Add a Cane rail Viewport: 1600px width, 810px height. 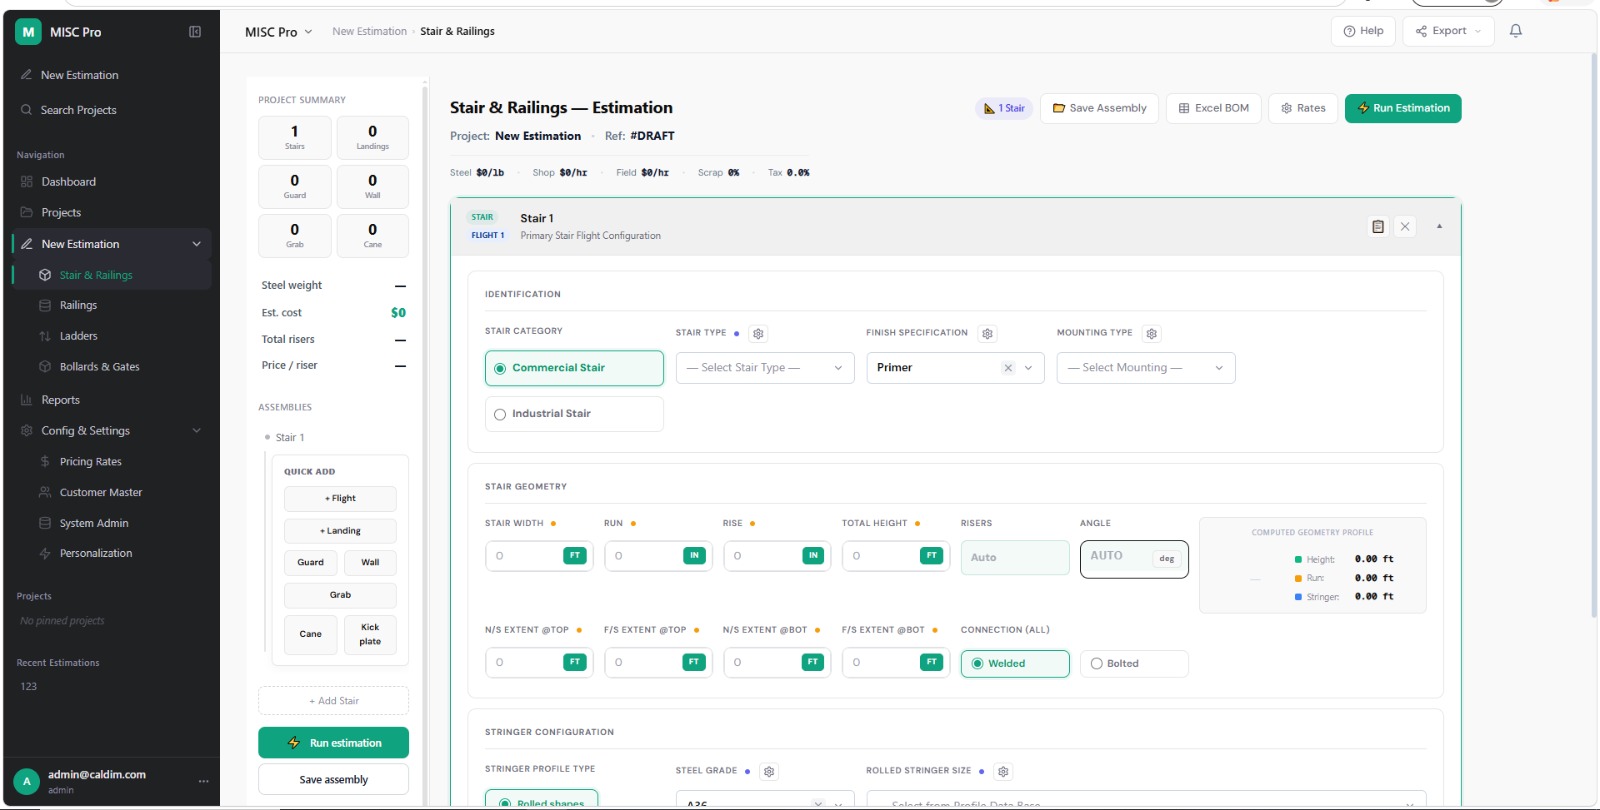click(310, 634)
